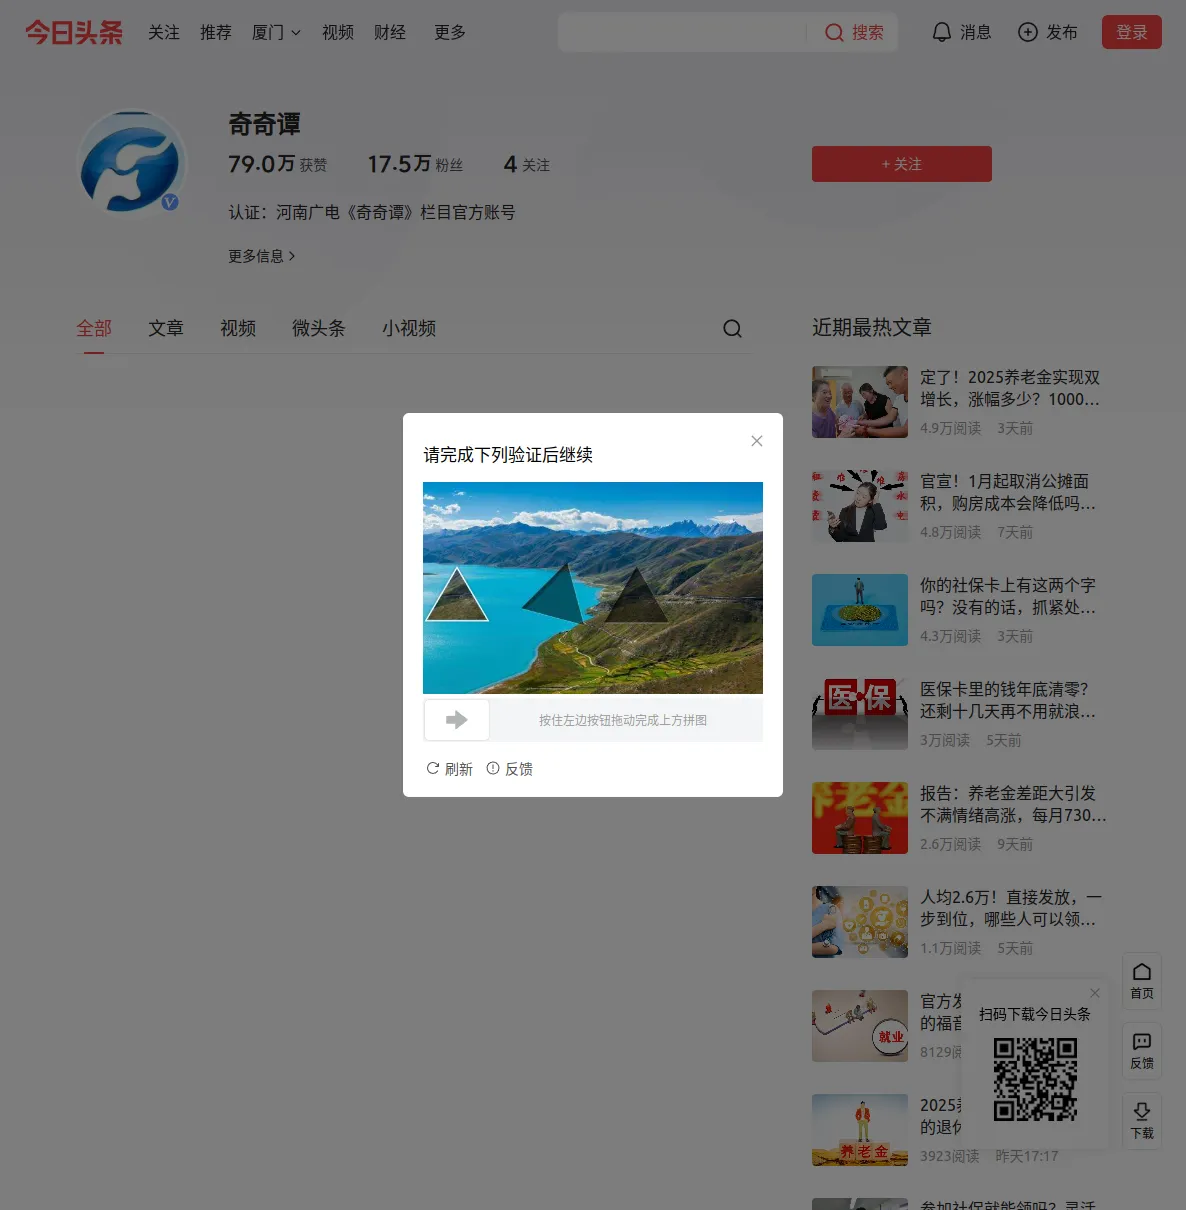This screenshot has height=1210, width=1186.
Task: Click the captcha puzzle image
Action: 593,588
